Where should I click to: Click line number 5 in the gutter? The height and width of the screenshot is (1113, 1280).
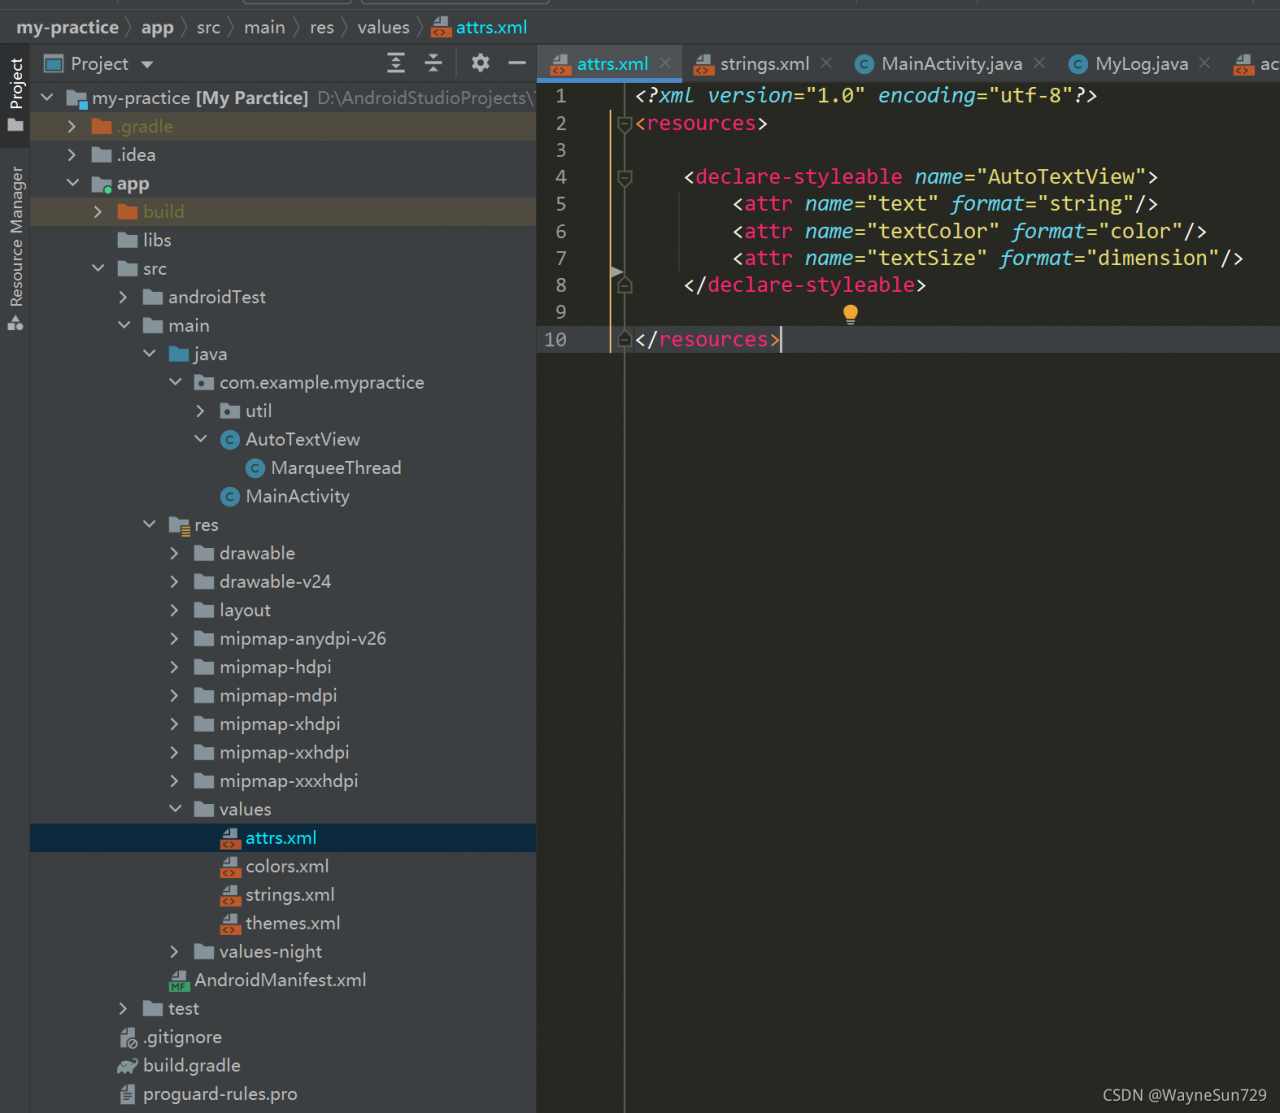coord(560,204)
